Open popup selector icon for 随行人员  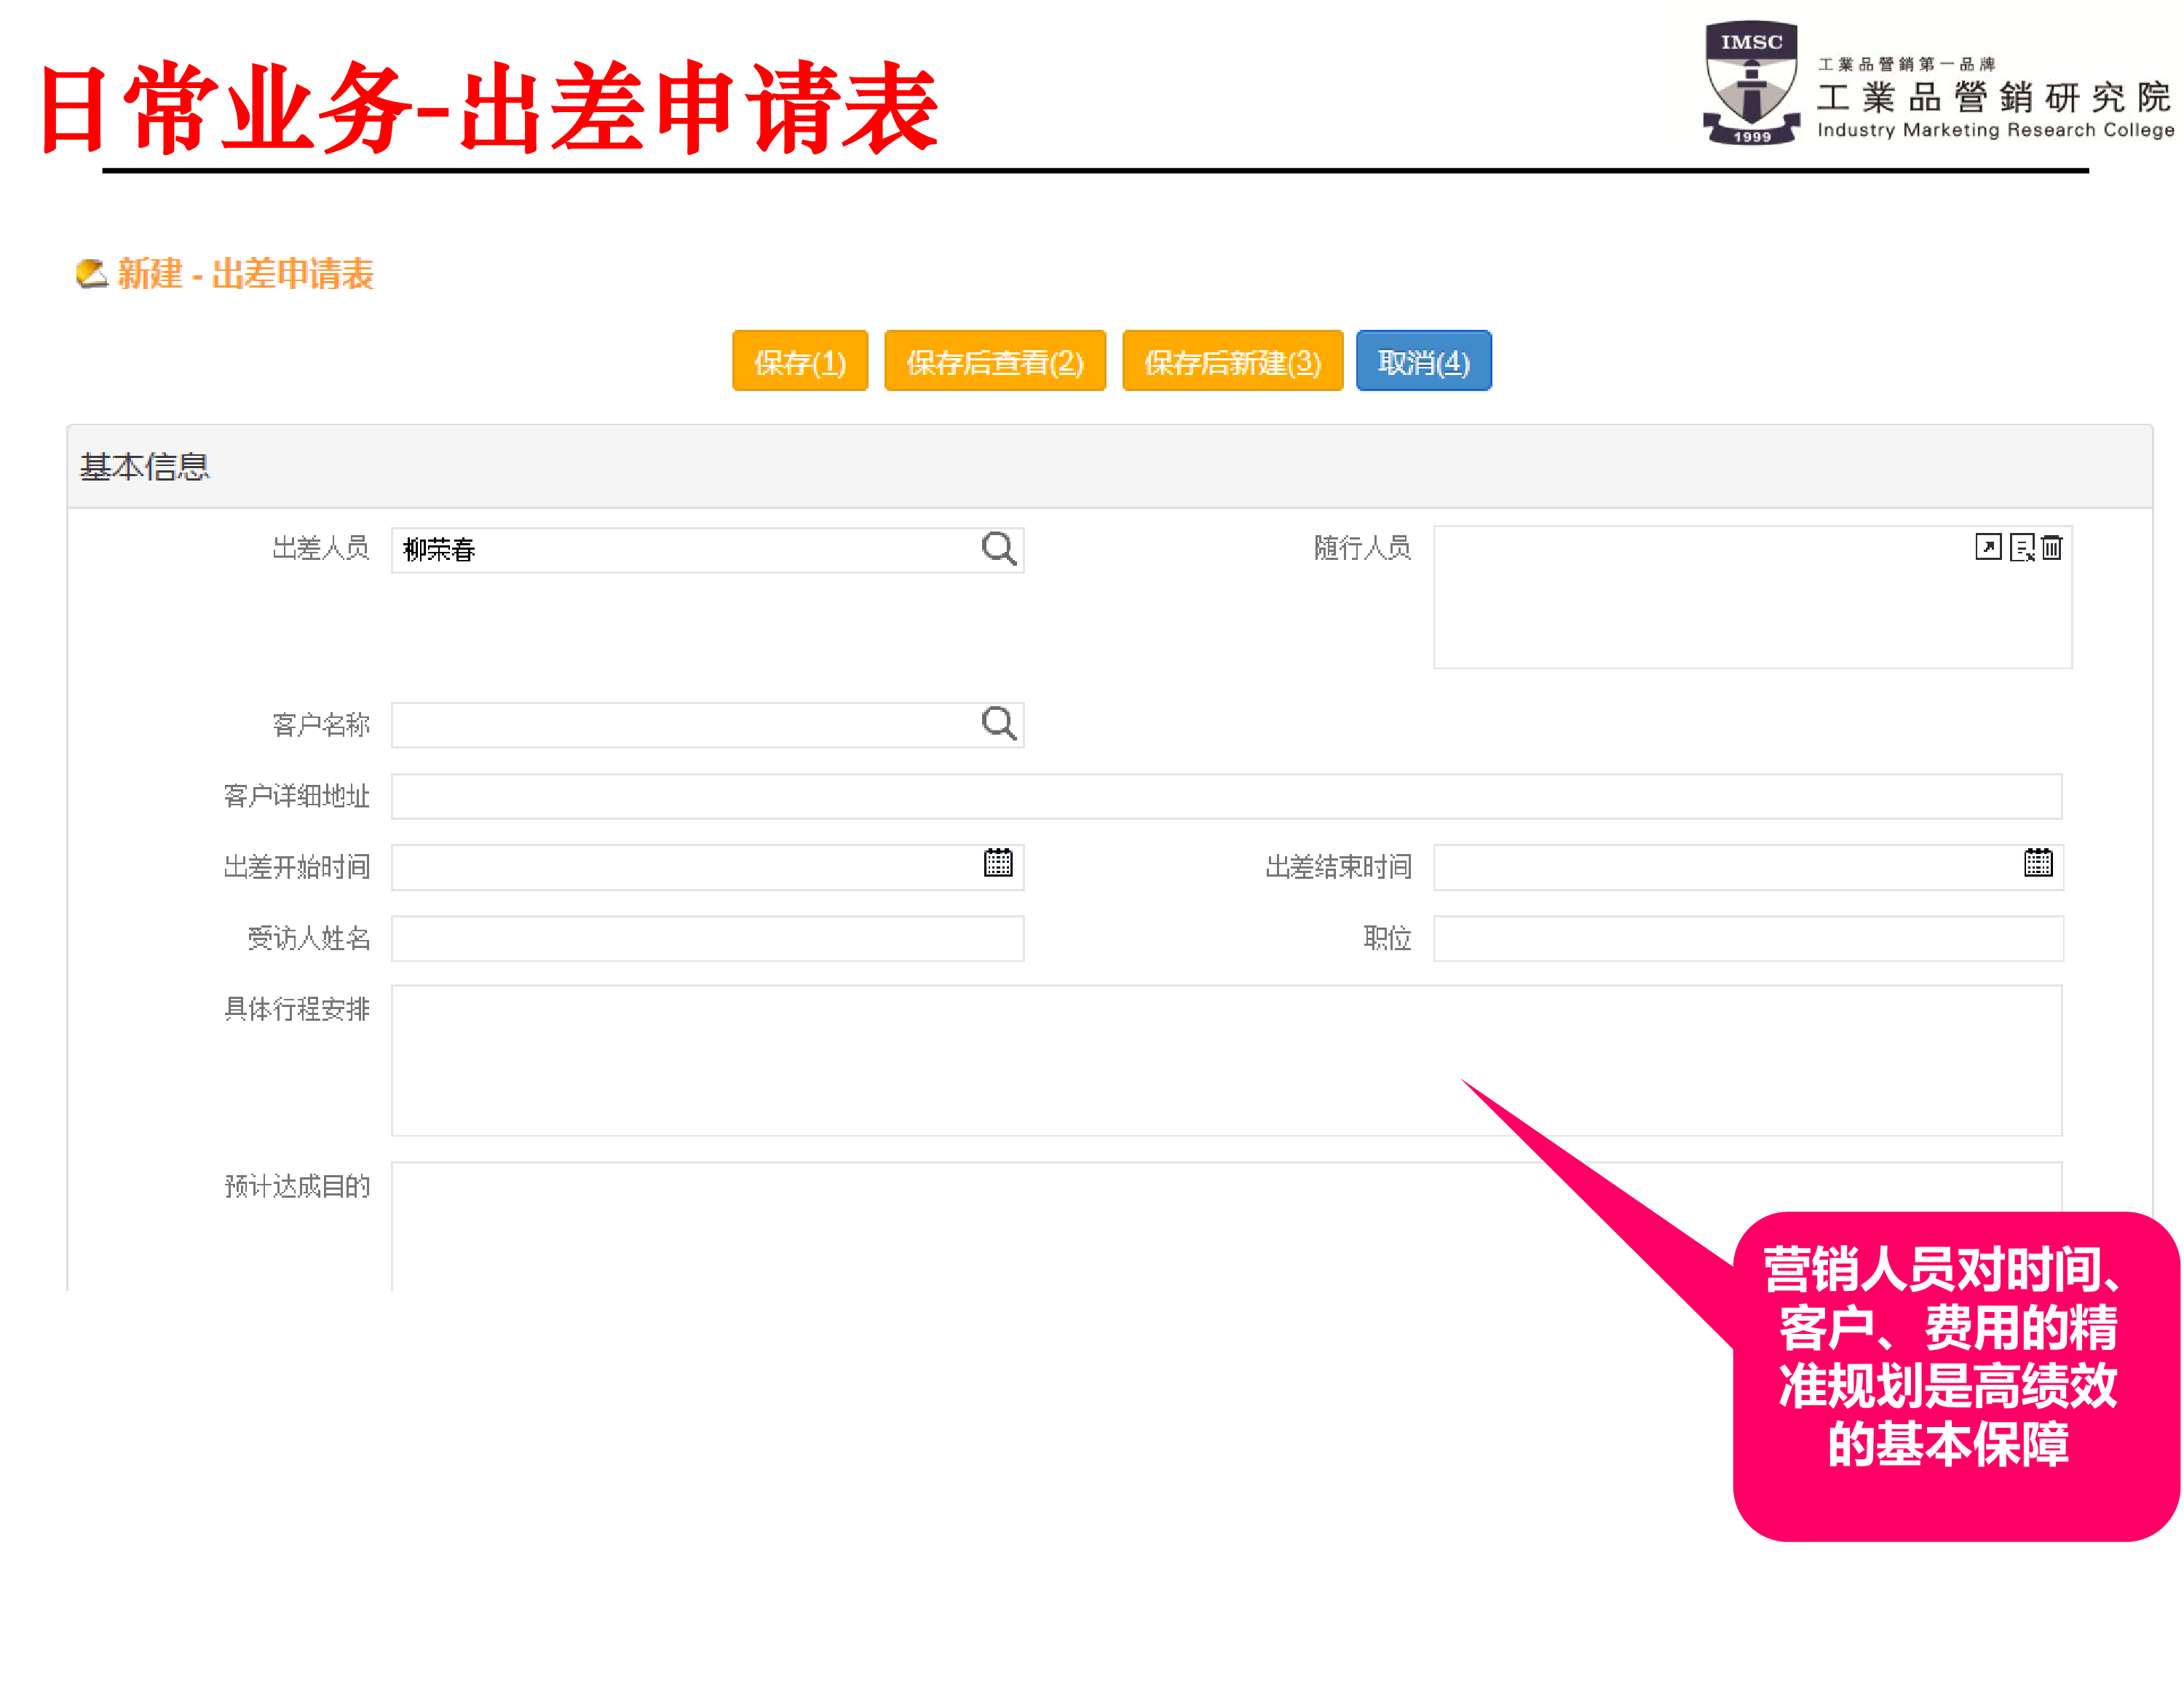tap(1988, 547)
